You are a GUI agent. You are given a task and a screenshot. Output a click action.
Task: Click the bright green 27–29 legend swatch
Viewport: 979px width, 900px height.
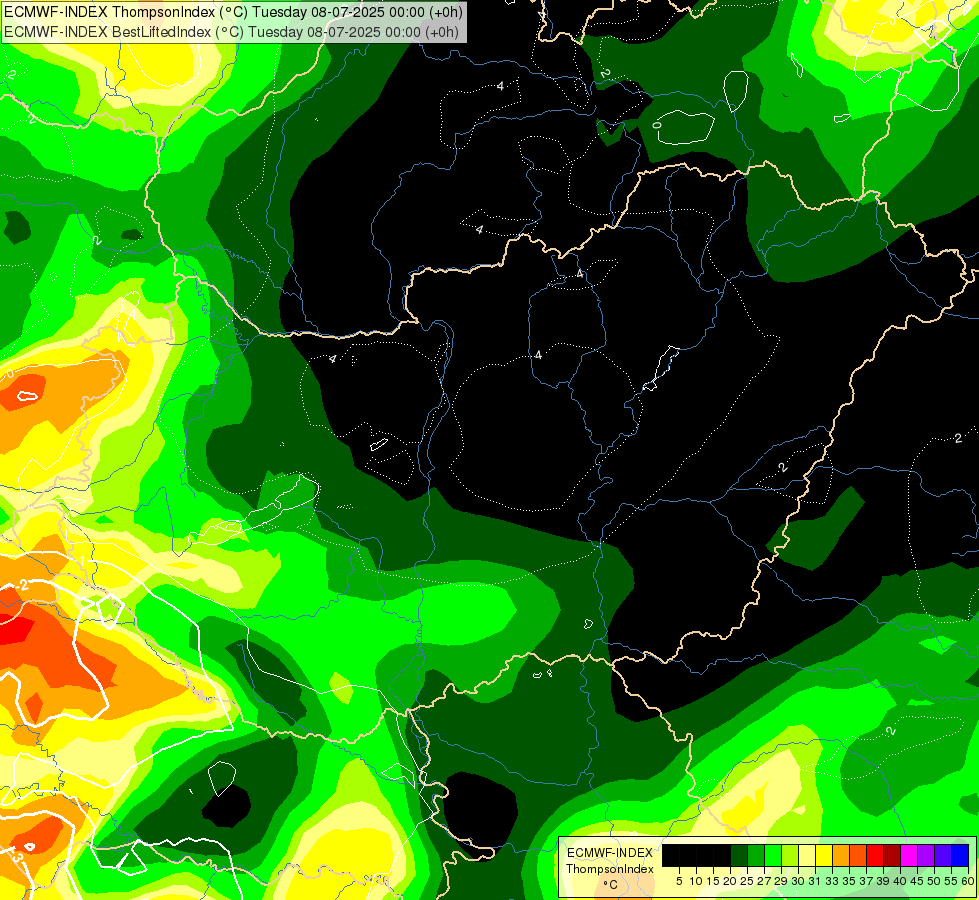[773, 855]
